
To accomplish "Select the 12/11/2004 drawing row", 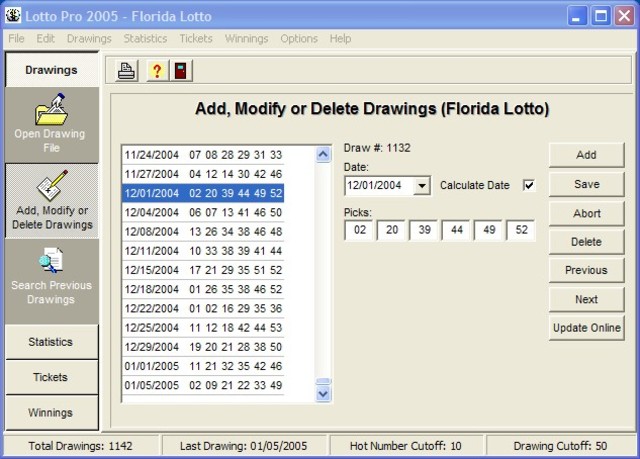I will coord(203,251).
